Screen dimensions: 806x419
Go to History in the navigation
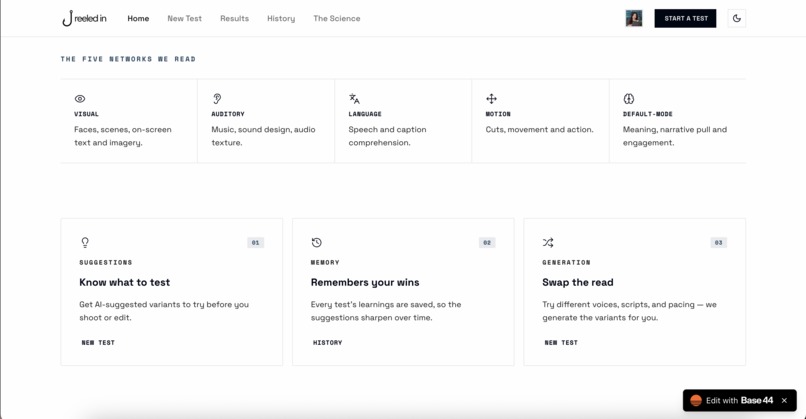point(281,19)
